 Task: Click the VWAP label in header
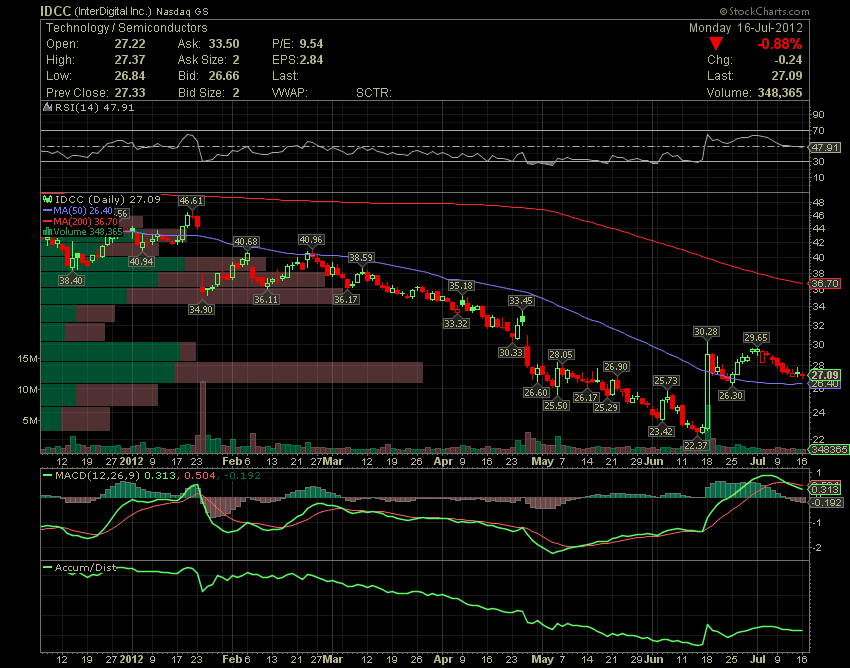pos(289,93)
